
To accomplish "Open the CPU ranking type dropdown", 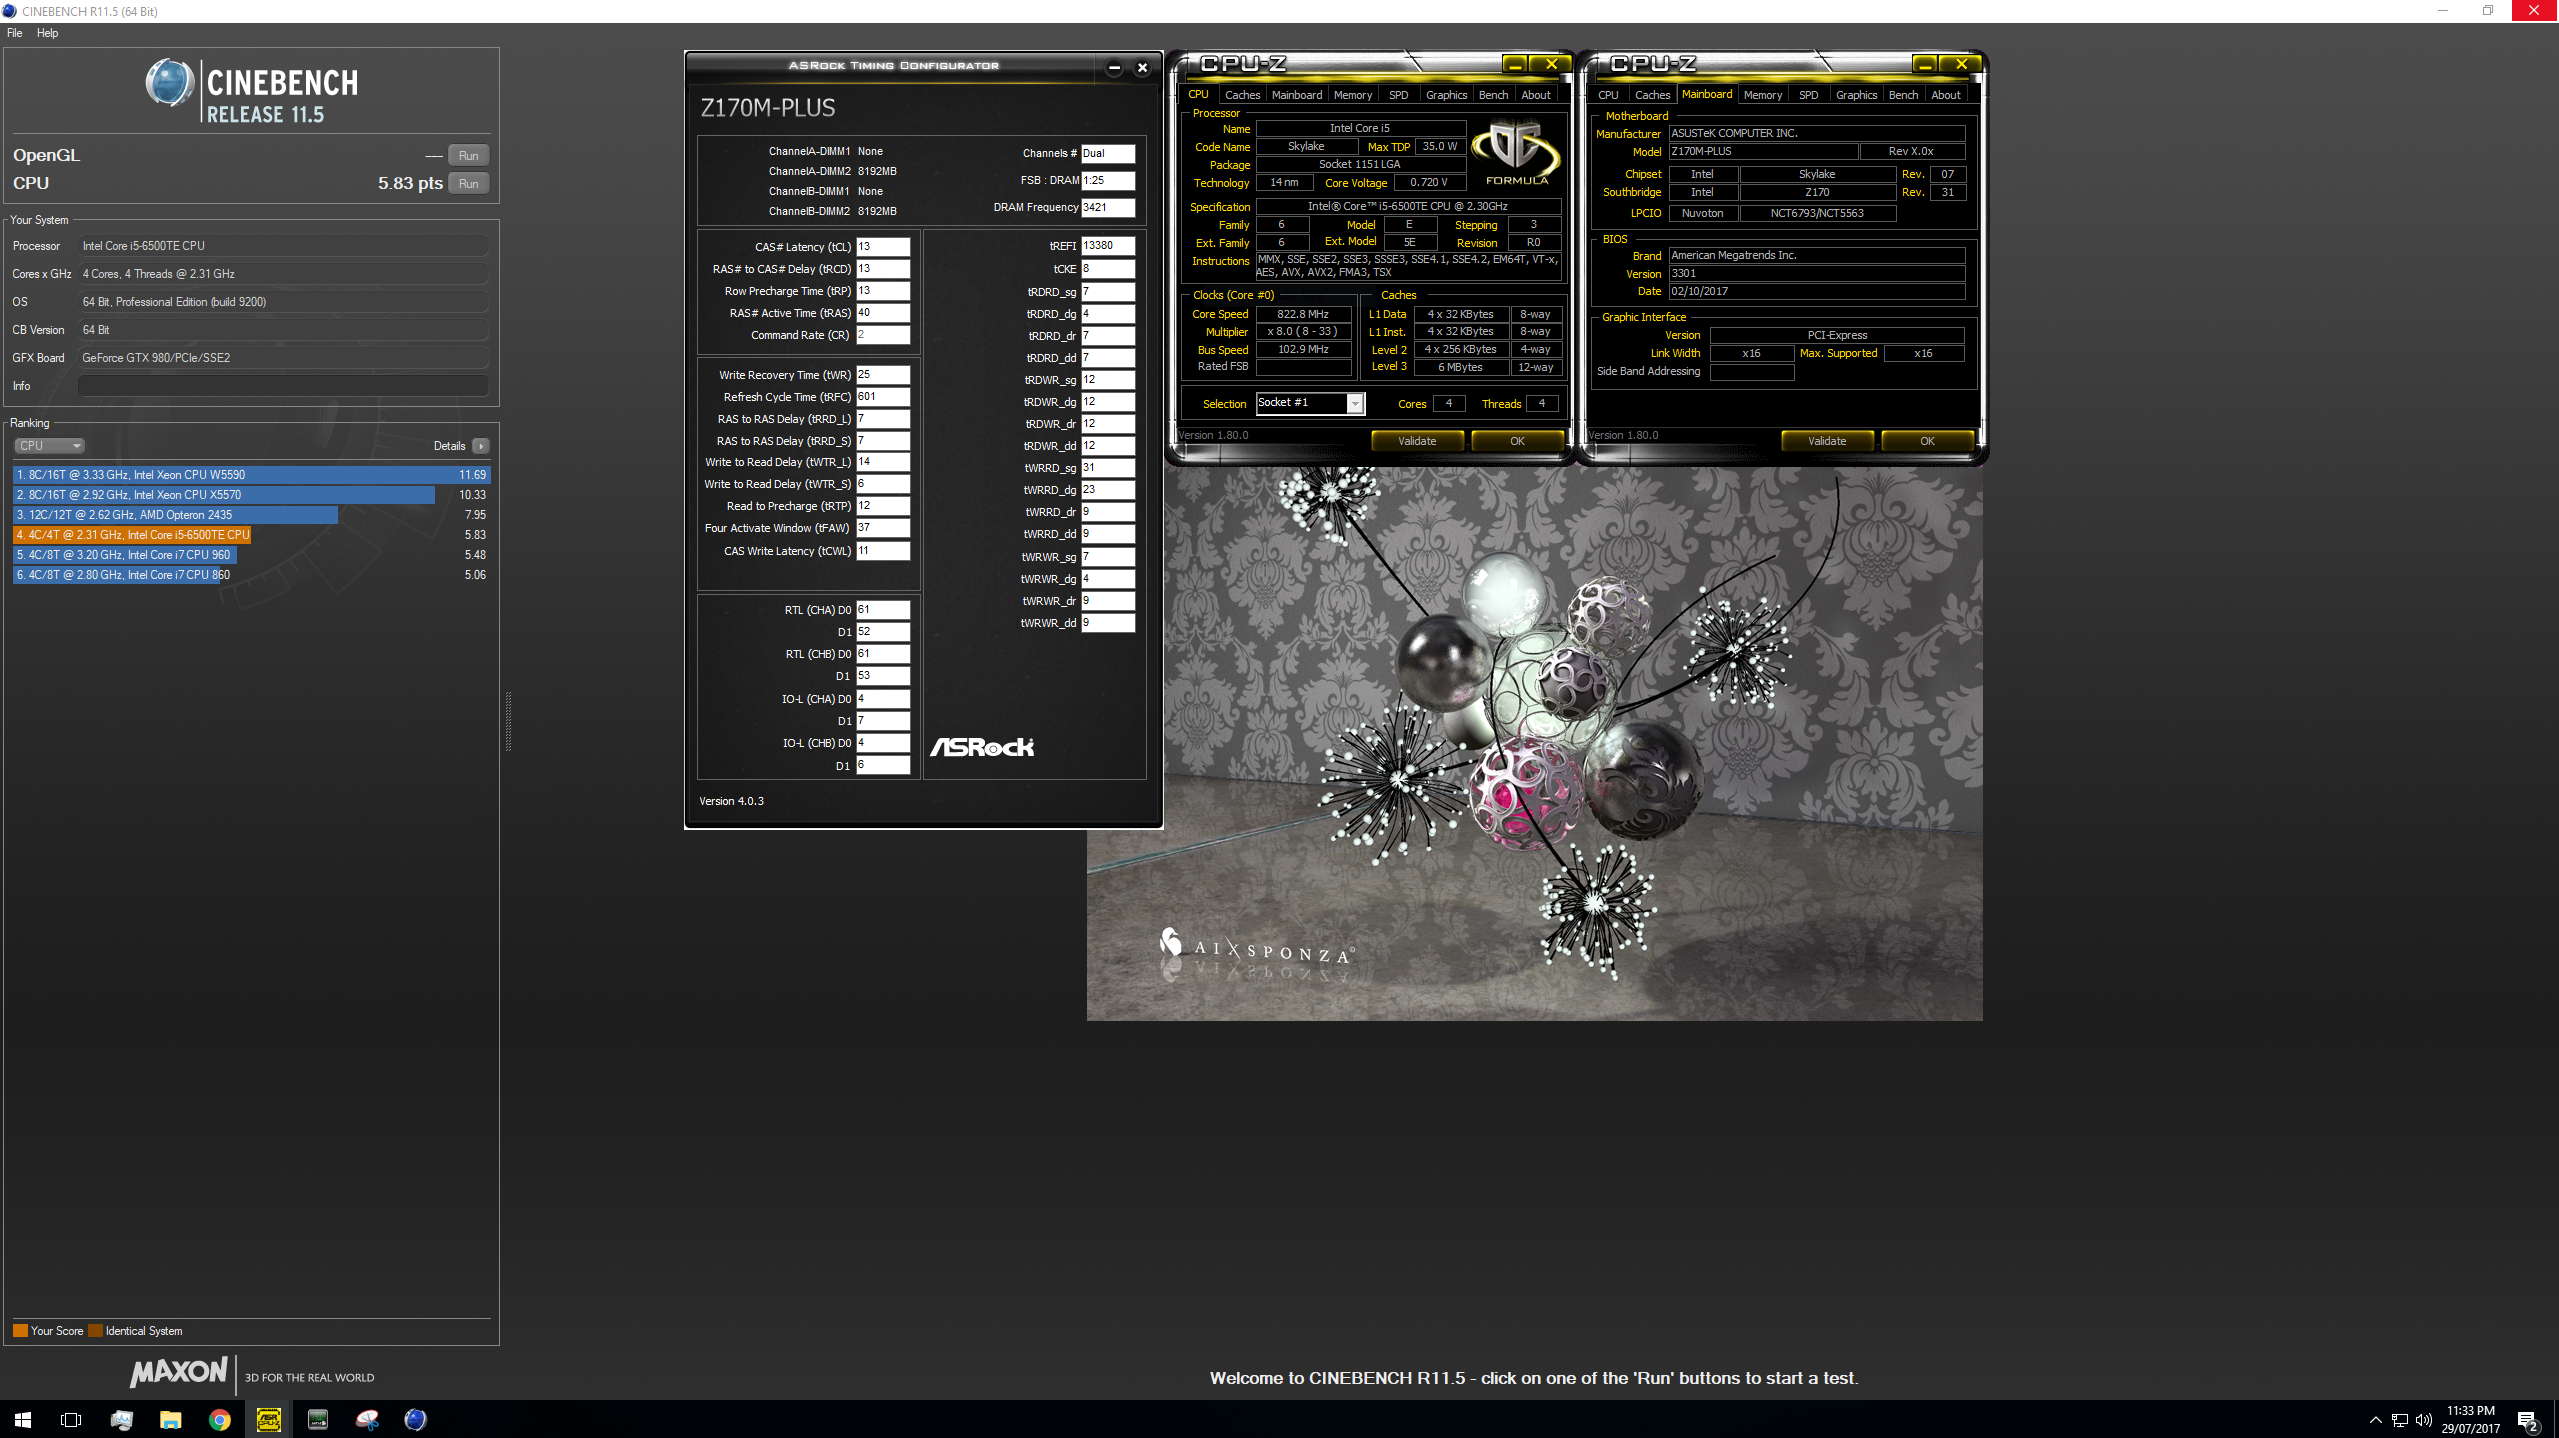I will (x=49, y=446).
